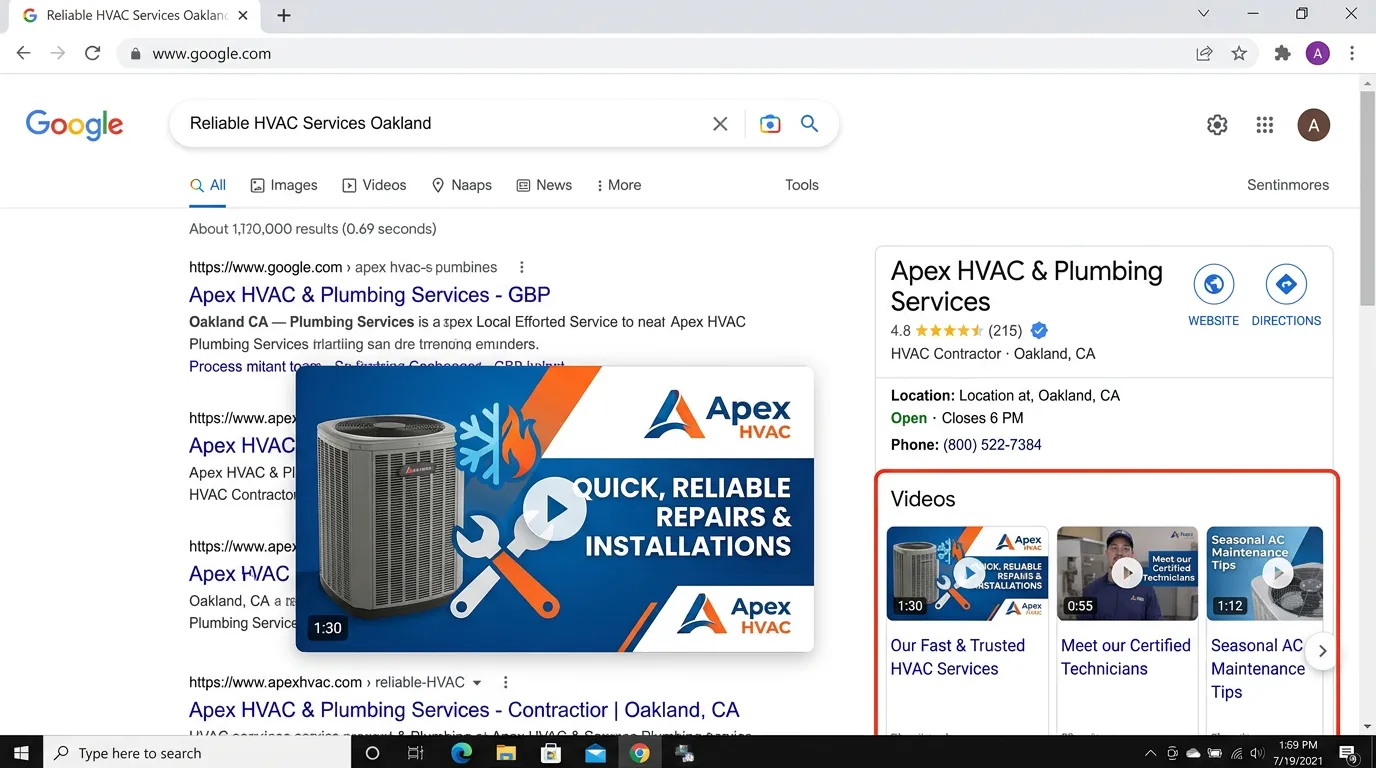Go back using the browser back arrow

(x=24, y=53)
